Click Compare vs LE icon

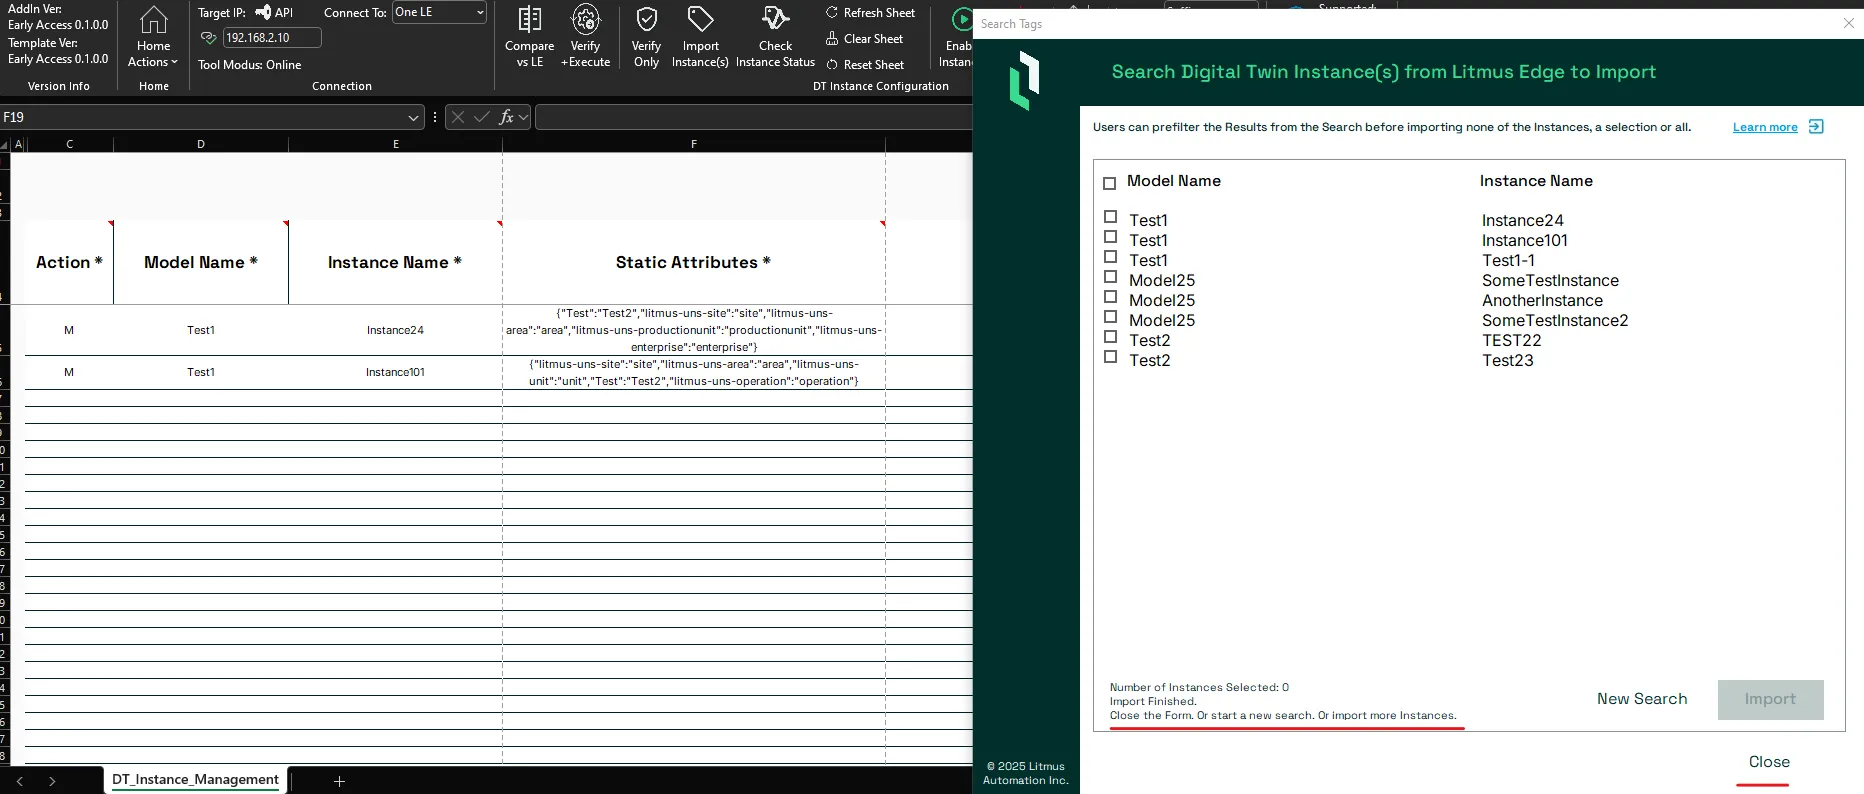click(x=529, y=19)
